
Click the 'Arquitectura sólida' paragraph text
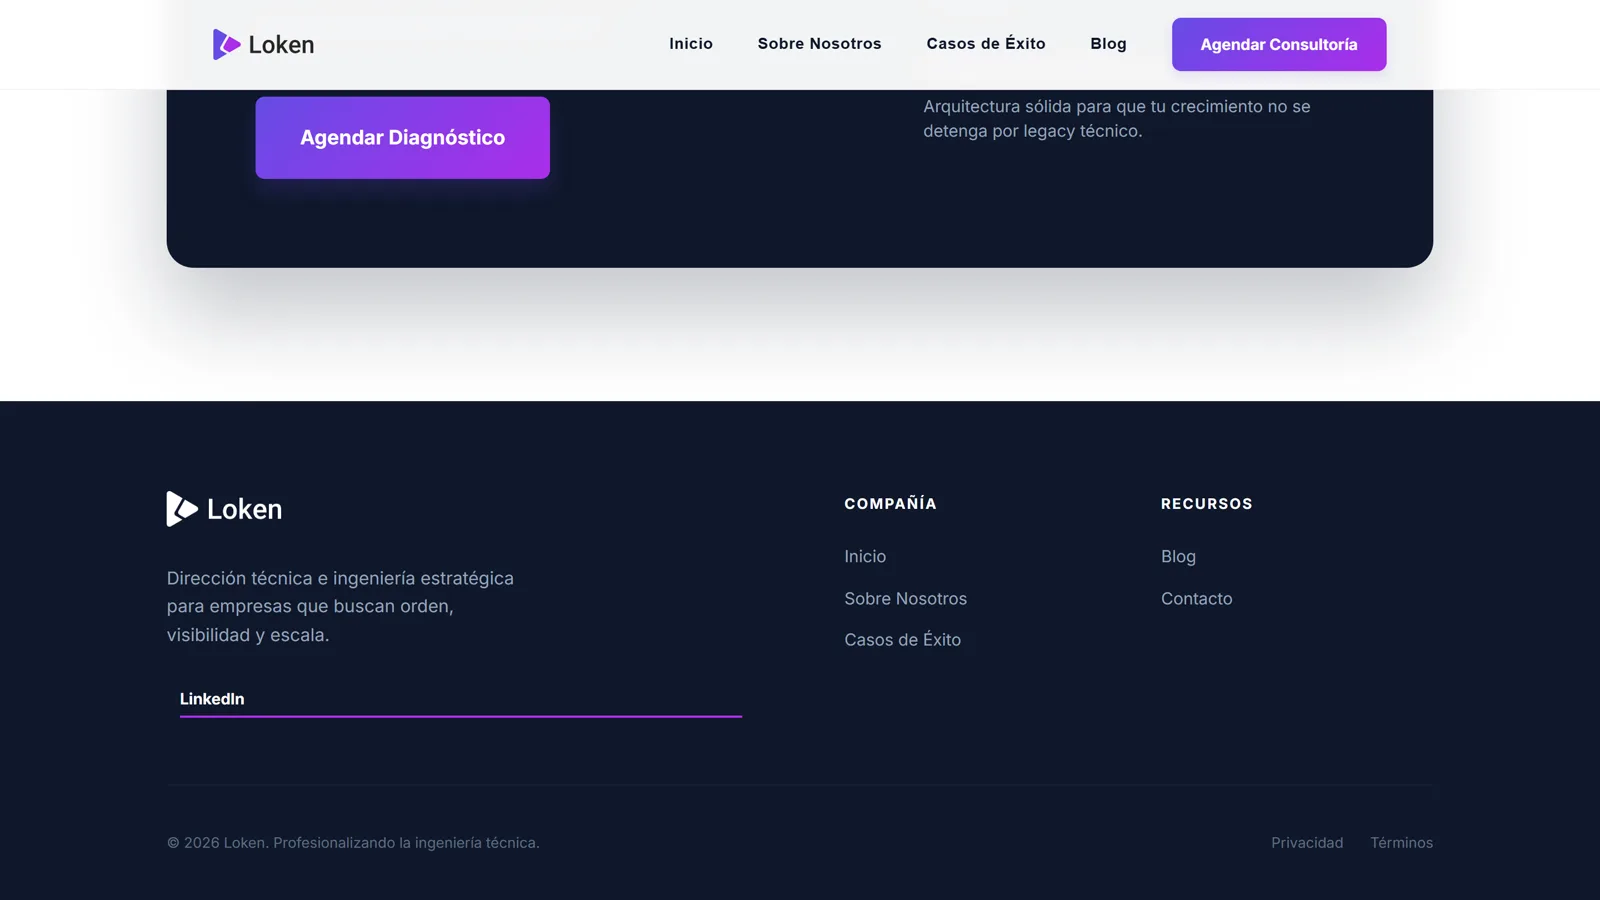[1116, 119]
